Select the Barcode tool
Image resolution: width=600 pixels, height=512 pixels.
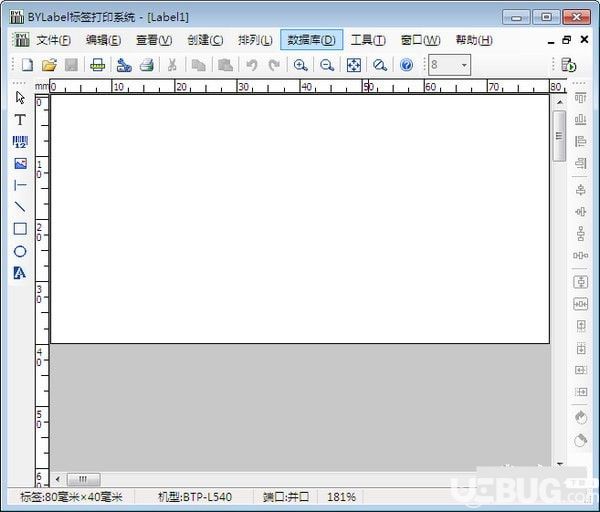click(x=20, y=142)
